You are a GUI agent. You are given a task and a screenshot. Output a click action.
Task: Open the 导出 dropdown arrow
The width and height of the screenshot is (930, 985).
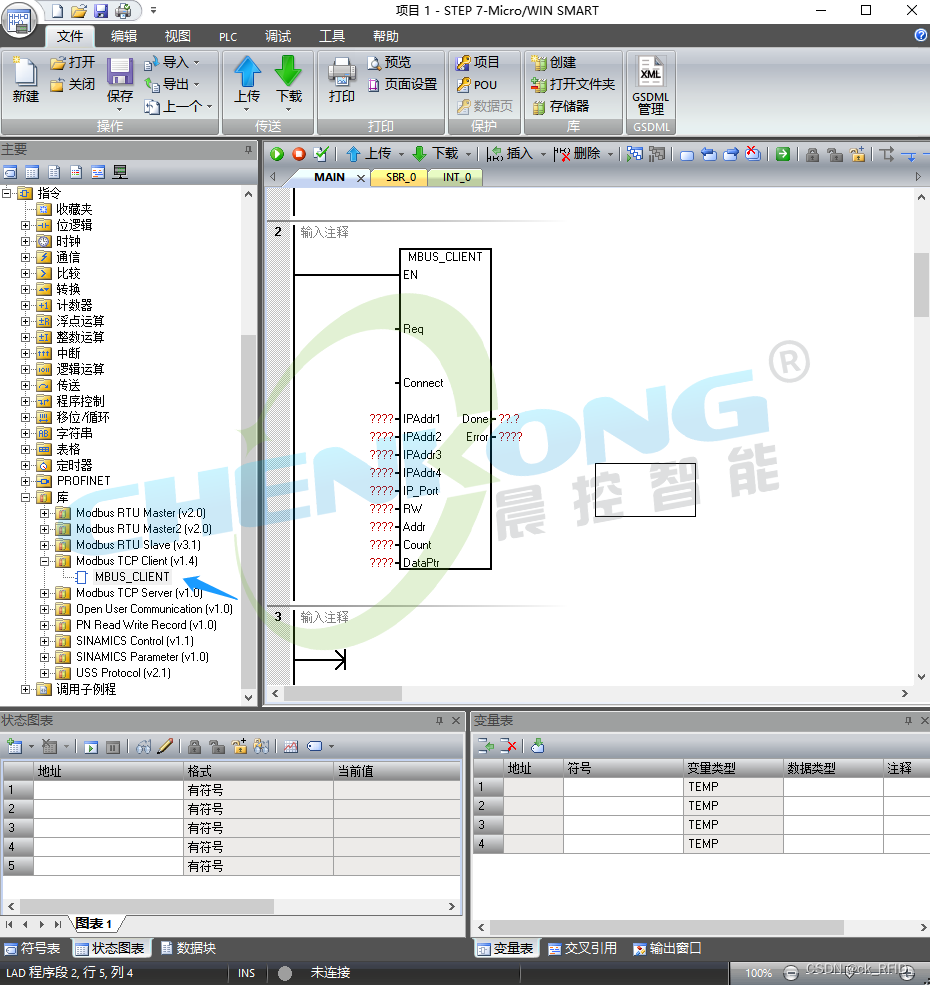click(197, 84)
